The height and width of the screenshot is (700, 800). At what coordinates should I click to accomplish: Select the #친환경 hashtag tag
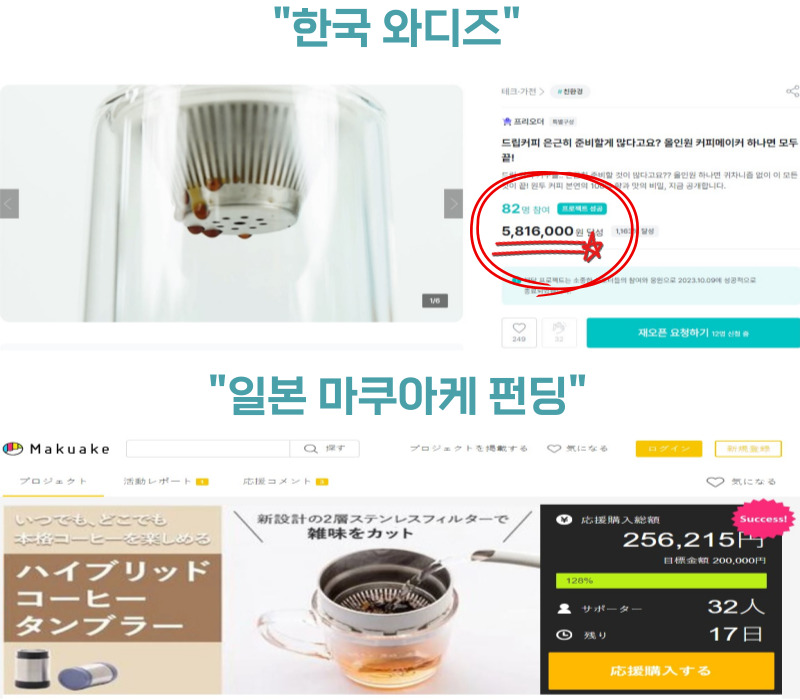click(570, 92)
